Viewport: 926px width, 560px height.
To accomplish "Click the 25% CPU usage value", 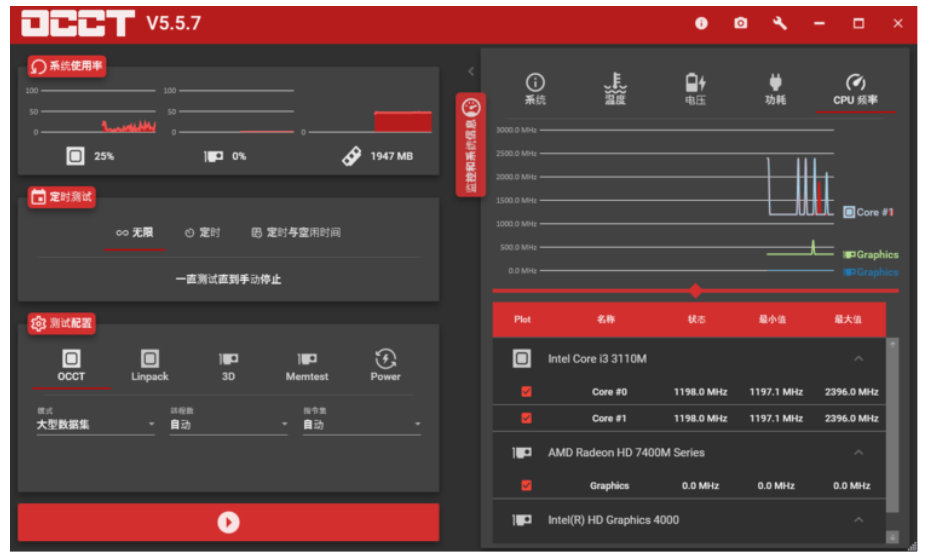I will pos(104,156).
